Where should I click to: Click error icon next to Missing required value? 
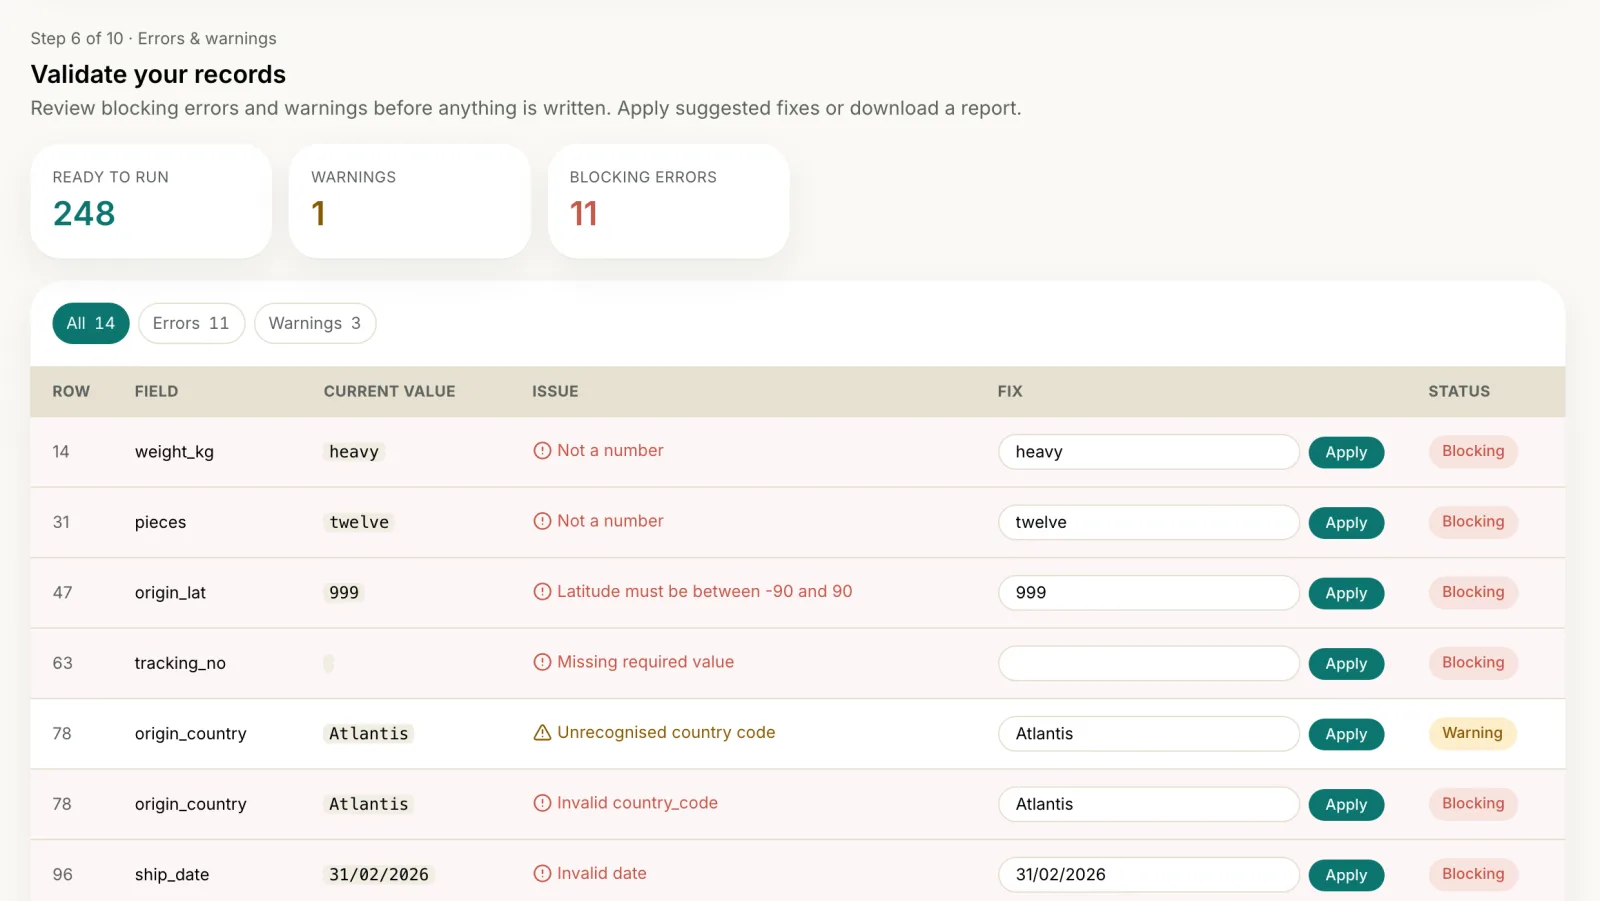[x=542, y=662]
